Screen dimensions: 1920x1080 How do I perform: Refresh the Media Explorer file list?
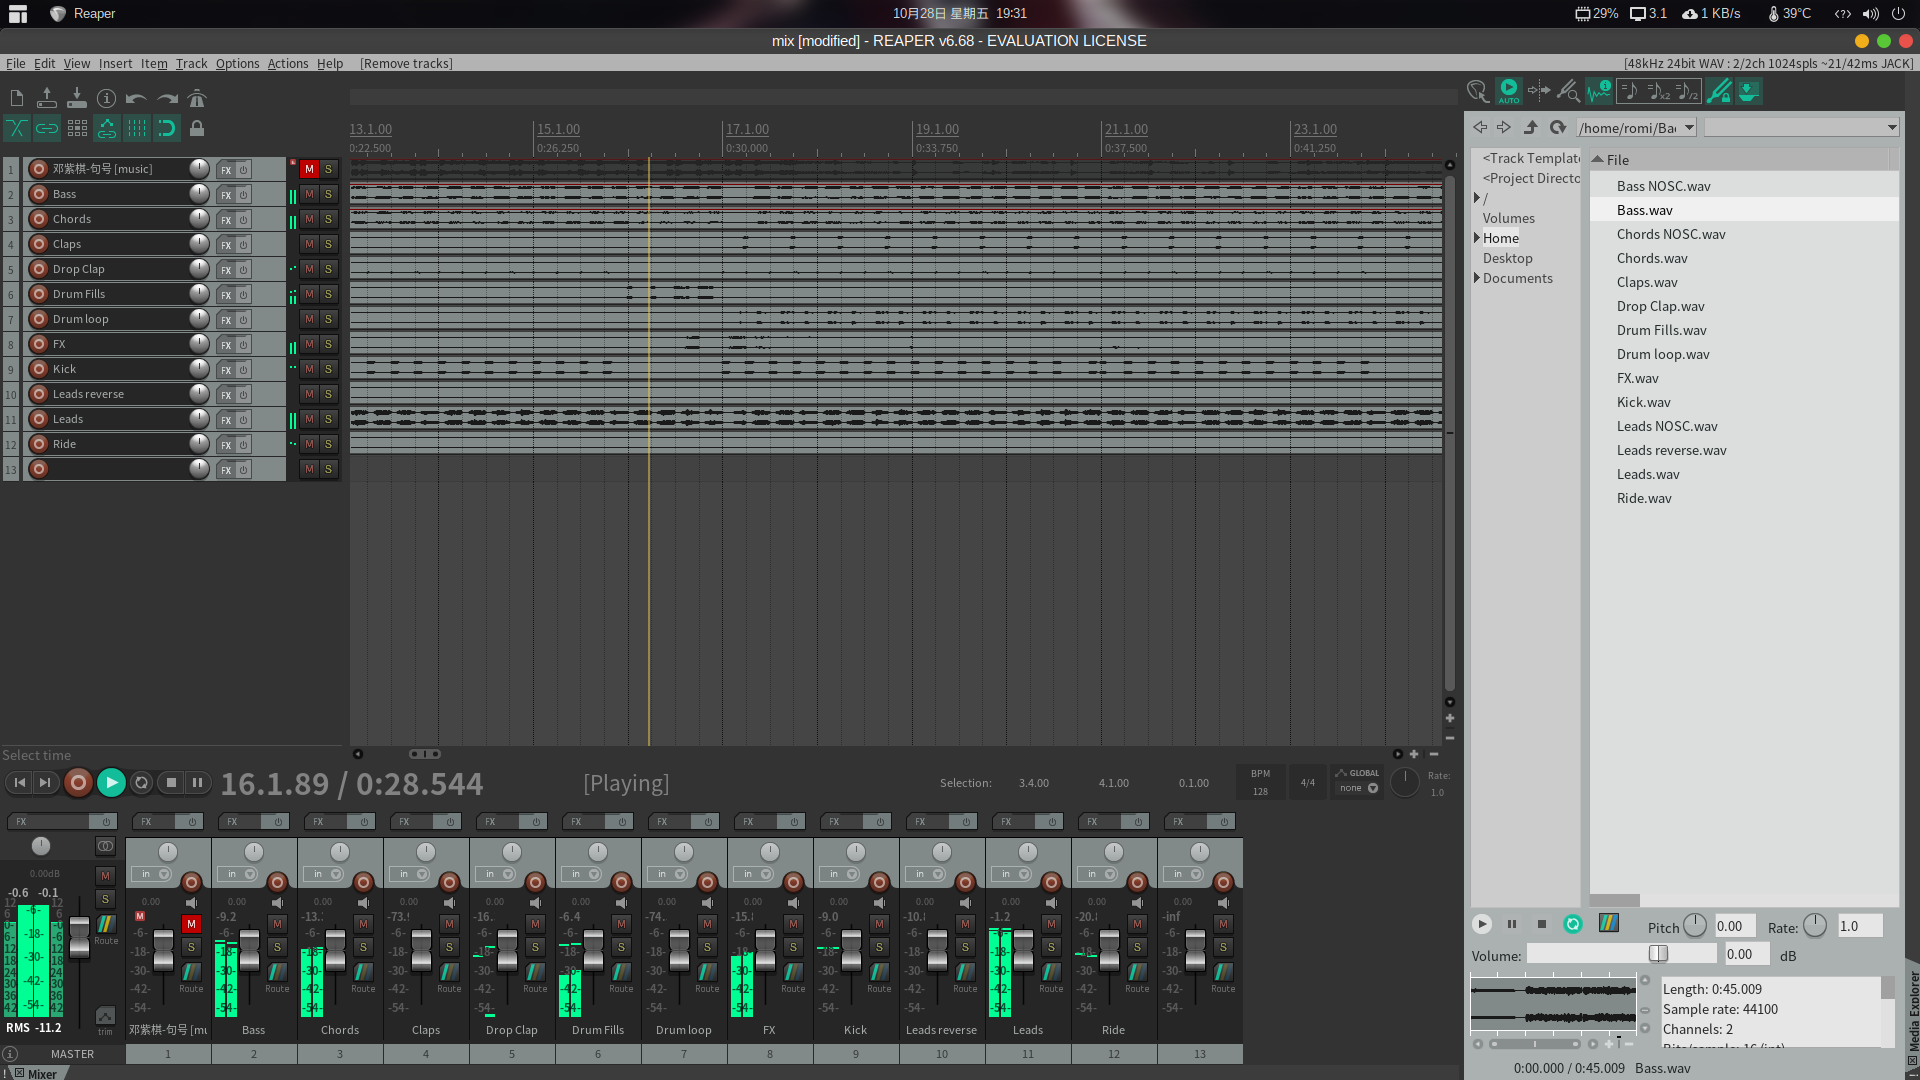pyautogui.click(x=1558, y=127)
